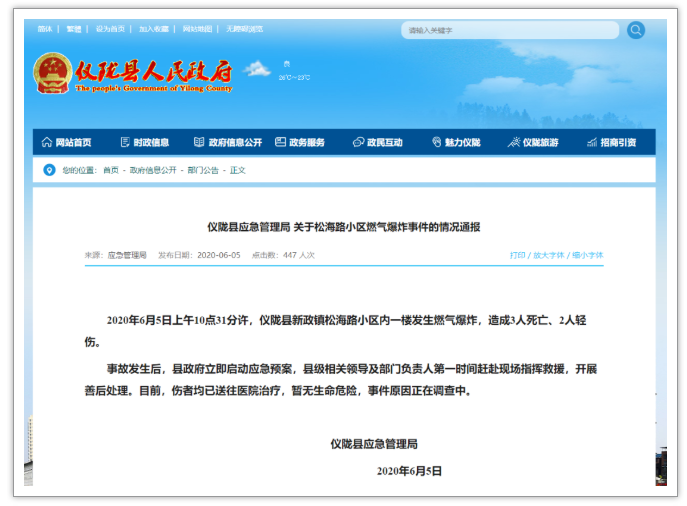Click 正文 in the breadcrumb

point(237,170)
